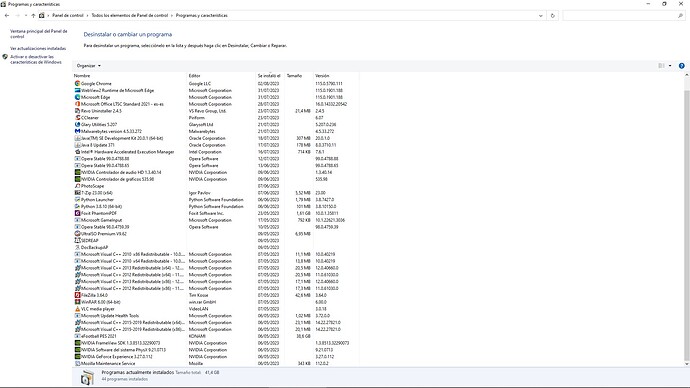Select NVIDIA FrameView SDK entry
The height and width of the screenshot is (388, 690).
pos(216,343)
